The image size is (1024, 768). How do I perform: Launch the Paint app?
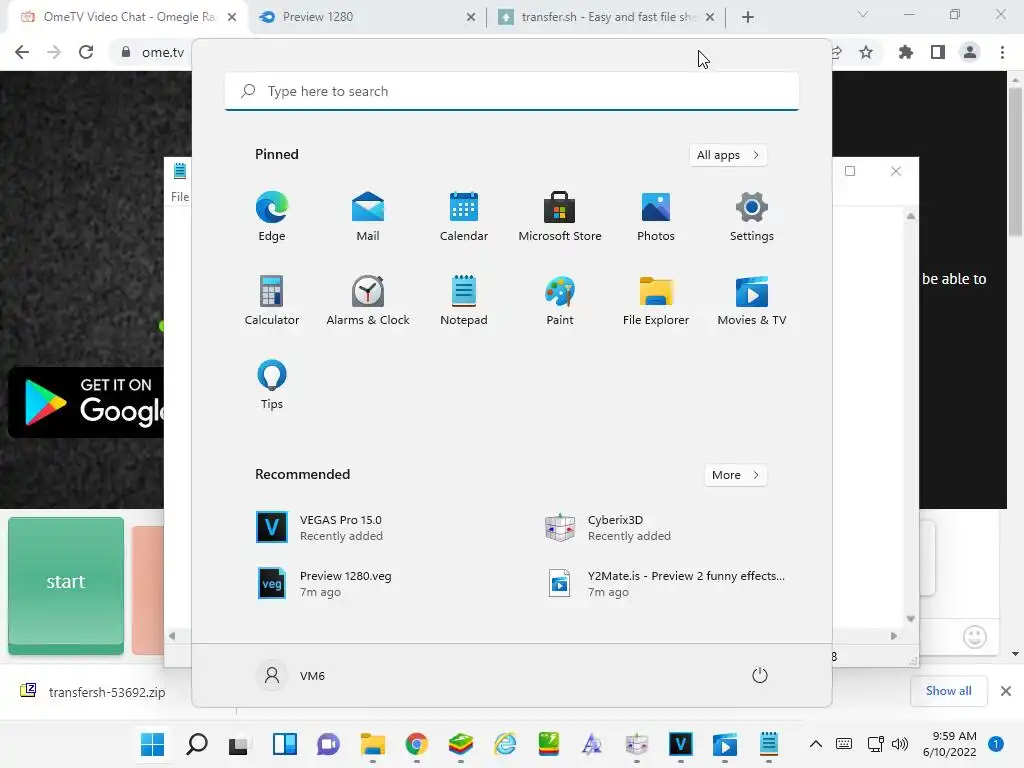point(560,300)
